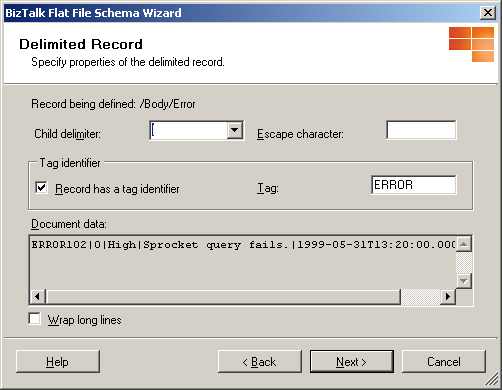Viewport: 502px width, 390px height.
Task: Click document data scroll up arrow
Action: pos(464,244)
